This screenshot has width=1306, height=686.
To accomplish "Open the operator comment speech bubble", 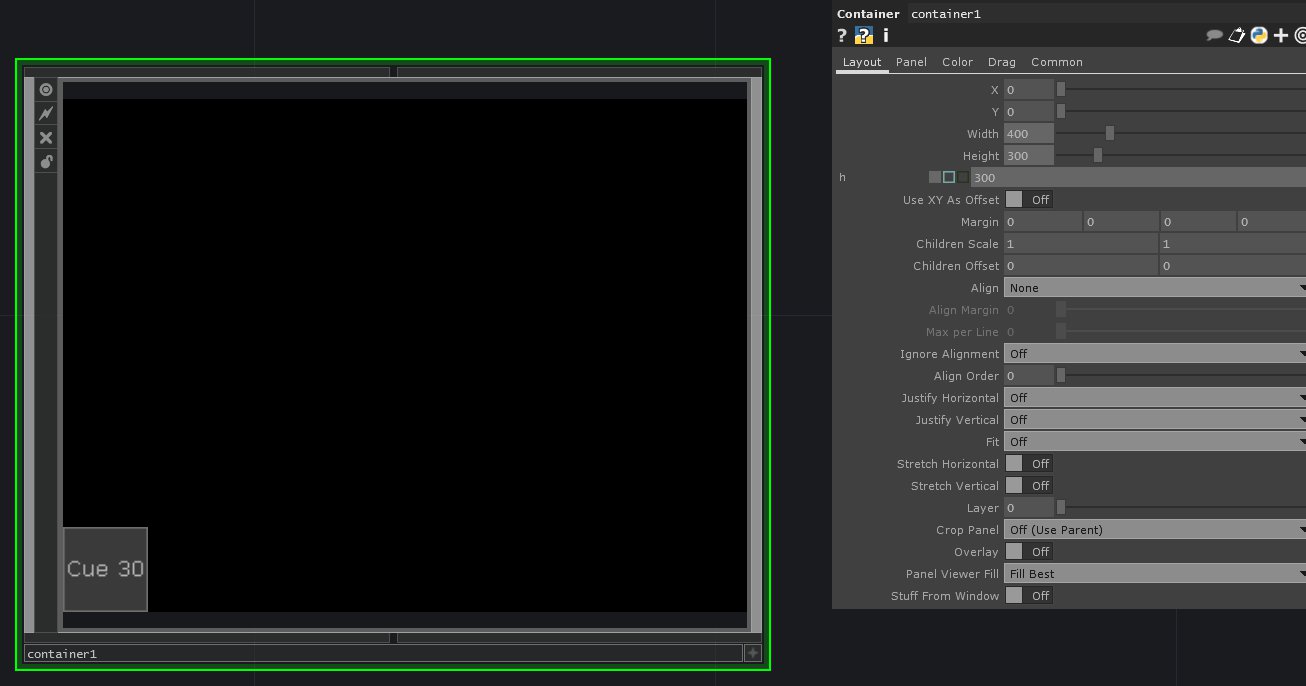I will coord(1214,36).
